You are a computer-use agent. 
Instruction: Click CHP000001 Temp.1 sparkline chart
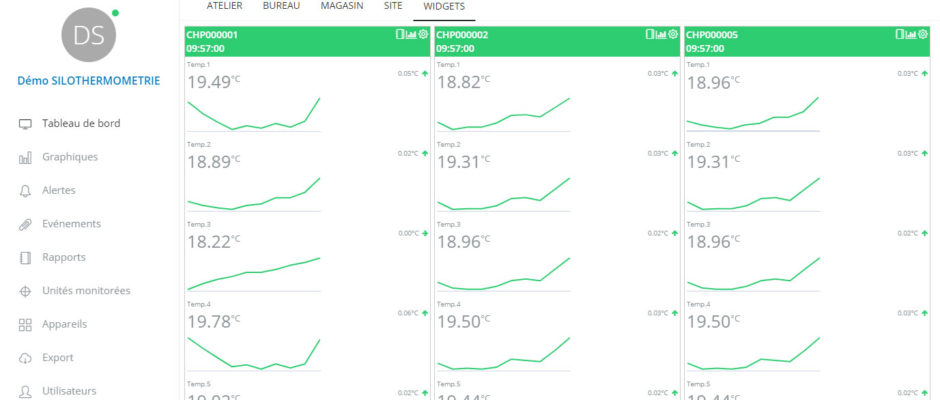pos(254,114)
